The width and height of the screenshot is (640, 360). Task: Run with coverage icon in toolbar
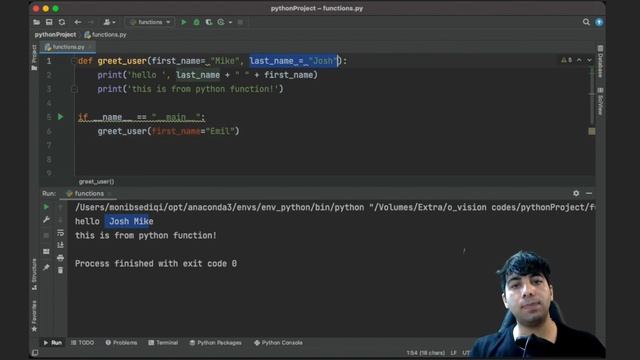coord(209,22)
